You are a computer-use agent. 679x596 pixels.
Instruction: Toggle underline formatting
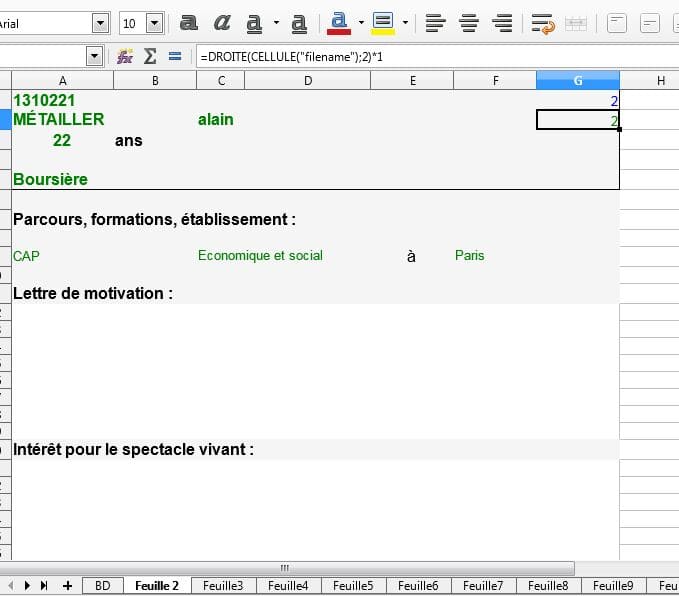[x=254, y=24]
